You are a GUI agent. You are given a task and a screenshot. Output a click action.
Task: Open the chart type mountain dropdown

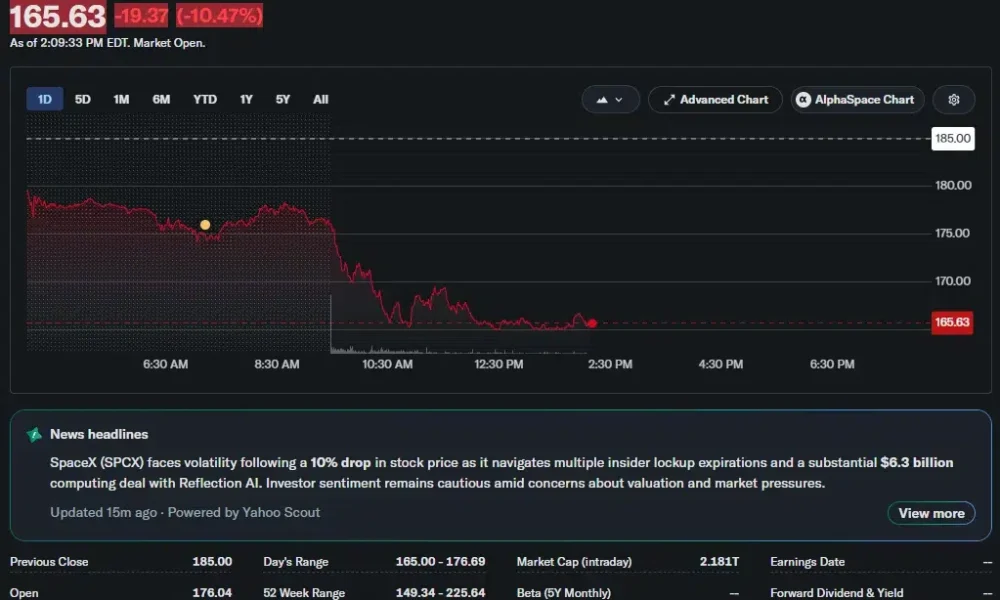tap(610, 99)
